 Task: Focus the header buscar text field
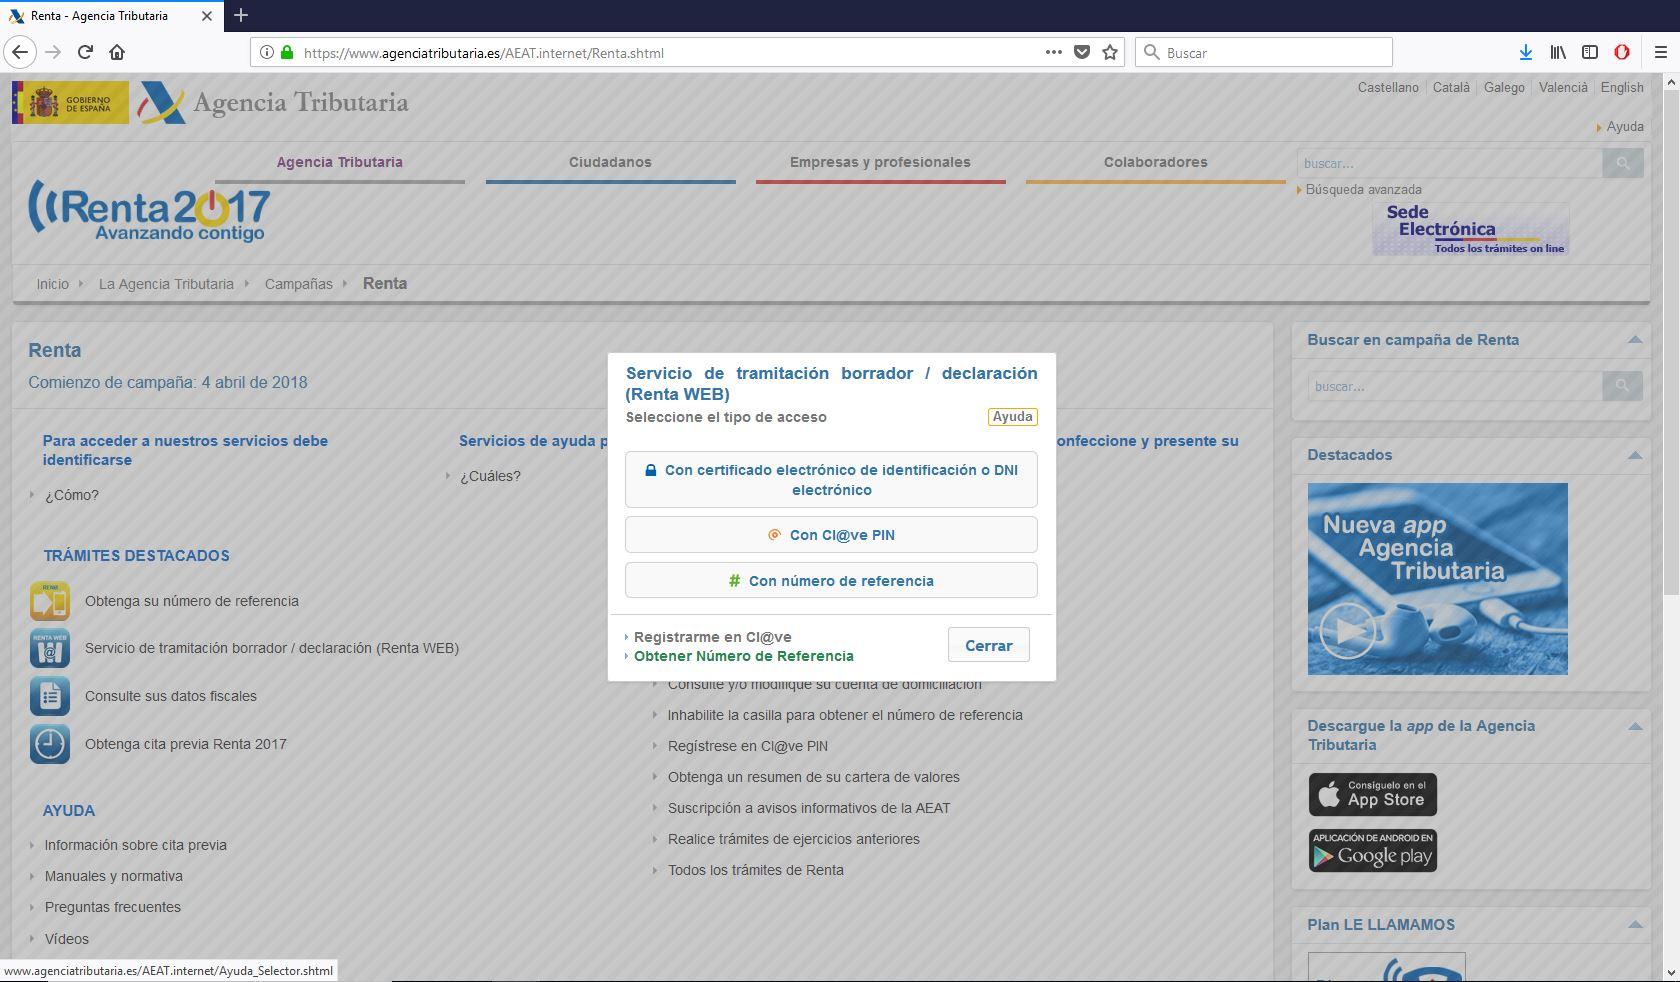1450,163
